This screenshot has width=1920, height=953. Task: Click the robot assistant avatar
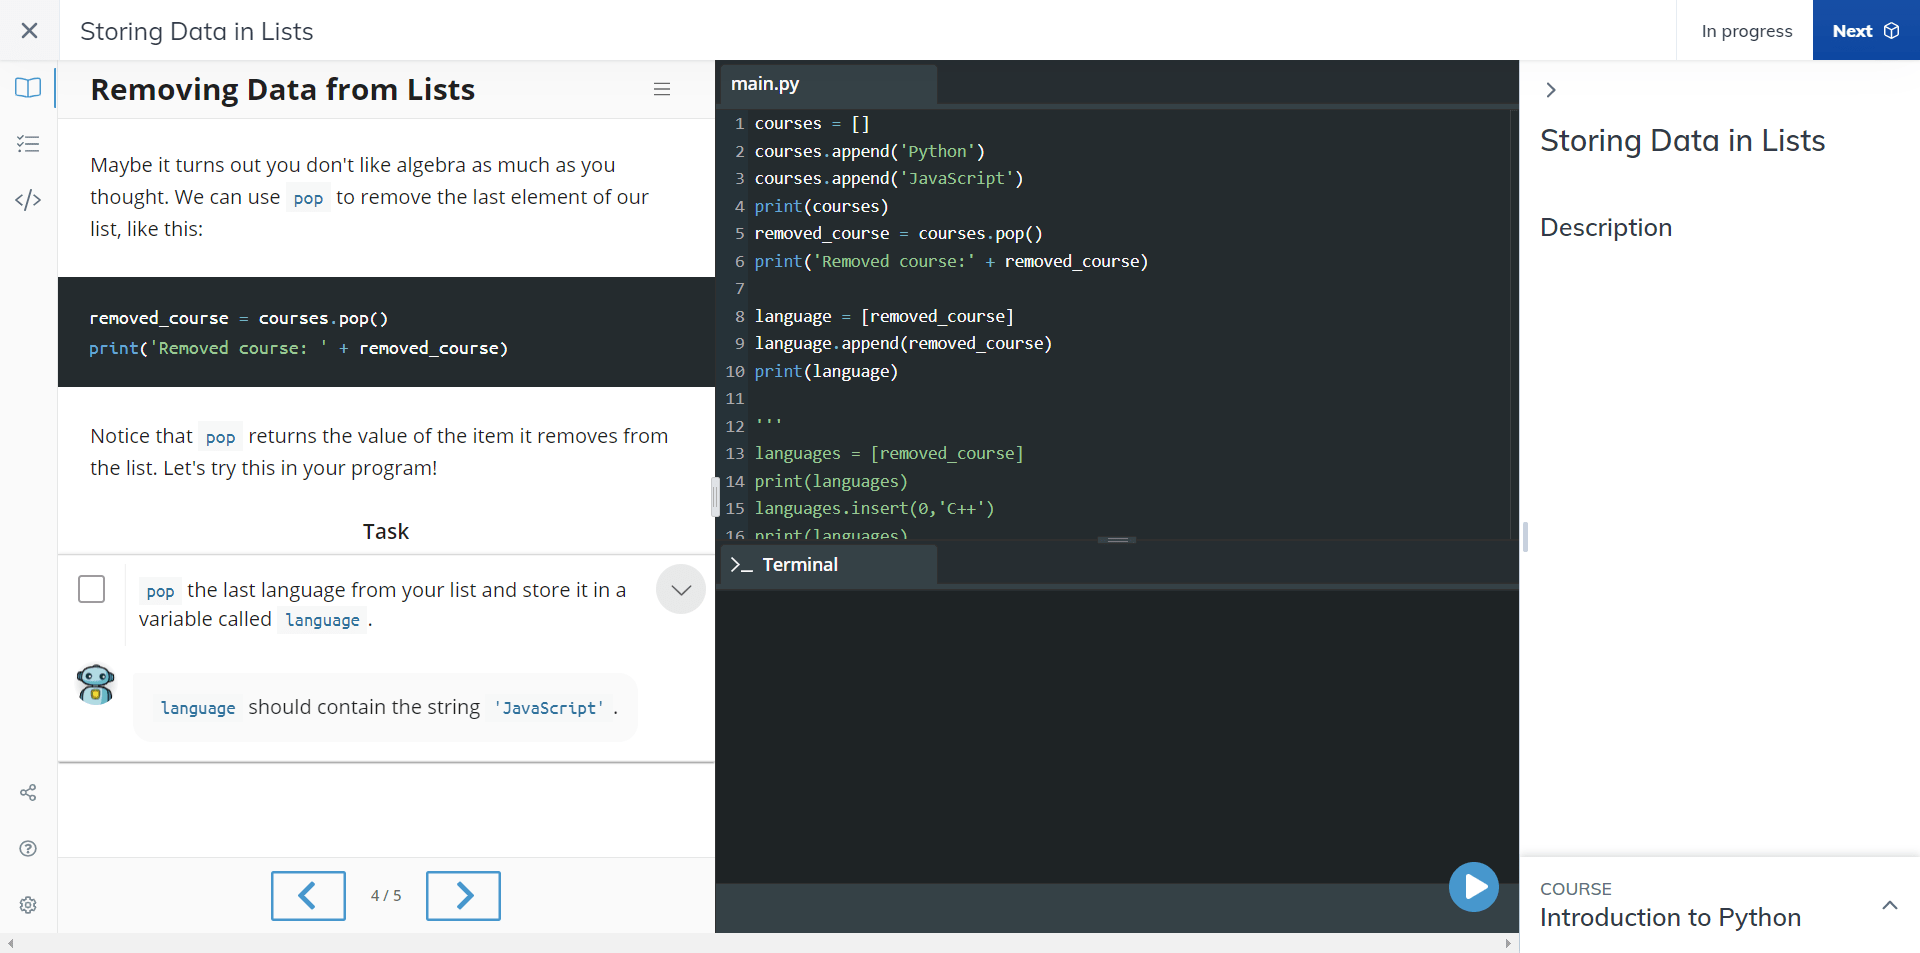pyautogui.click(x=96, y=685)
